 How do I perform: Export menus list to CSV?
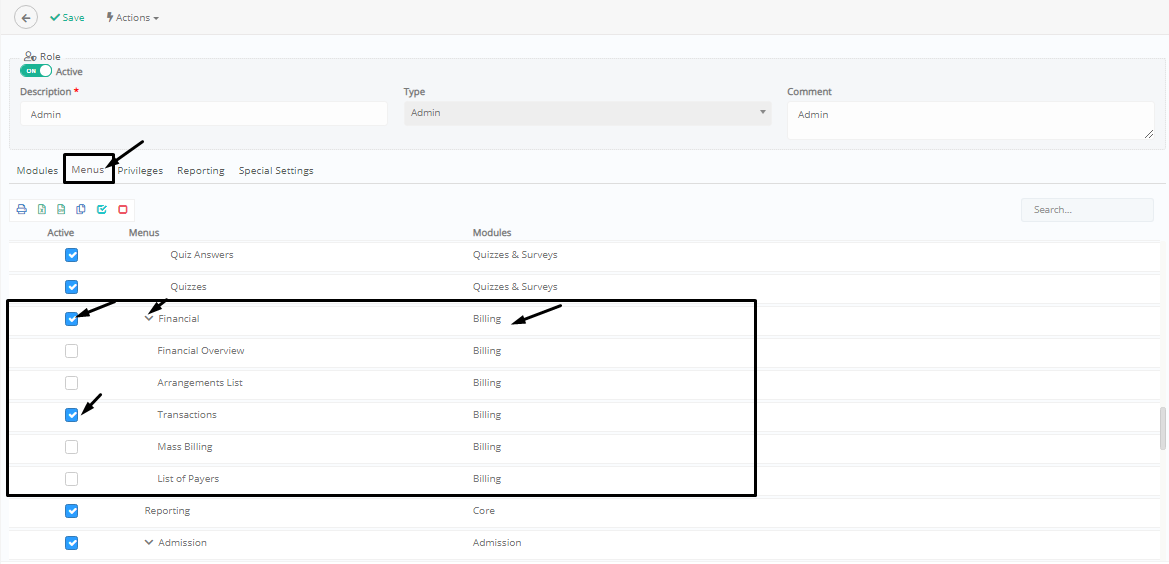pyautogui.click(x=61, y=209)
